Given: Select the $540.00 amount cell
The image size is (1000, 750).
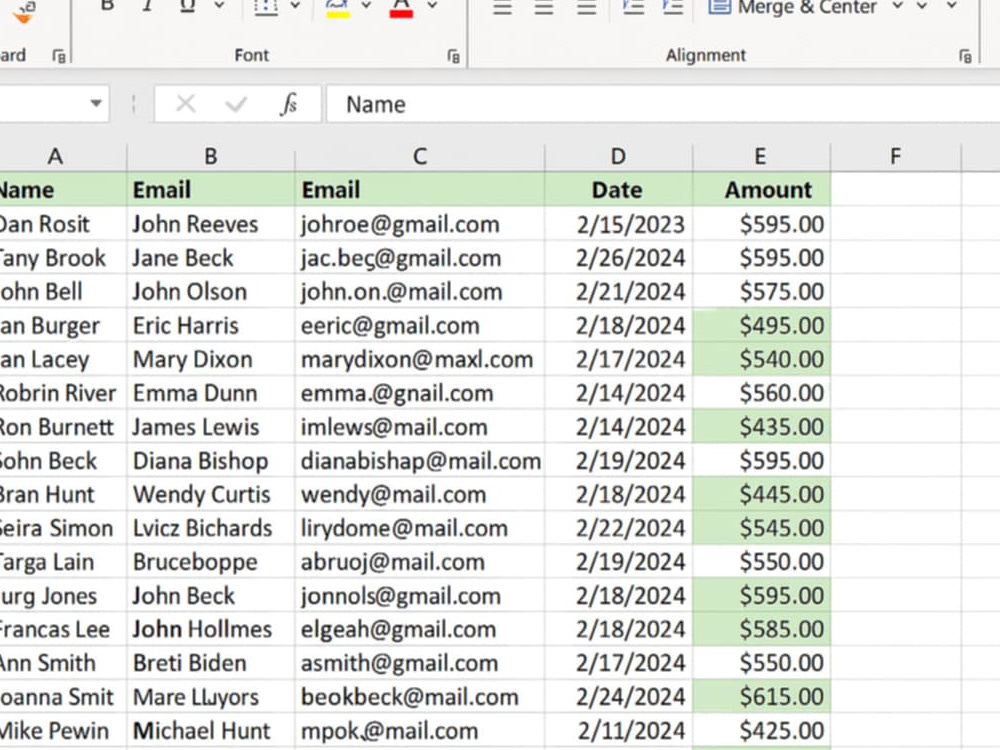Looking at the screenshot, I should (x=761, y=359).
